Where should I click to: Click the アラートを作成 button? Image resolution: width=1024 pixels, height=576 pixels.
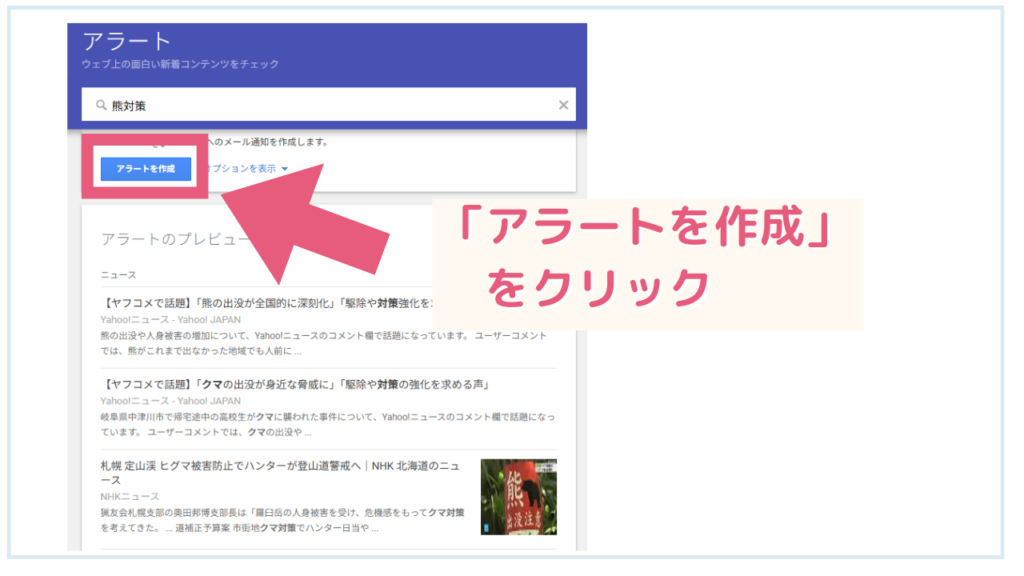(146, 168)
